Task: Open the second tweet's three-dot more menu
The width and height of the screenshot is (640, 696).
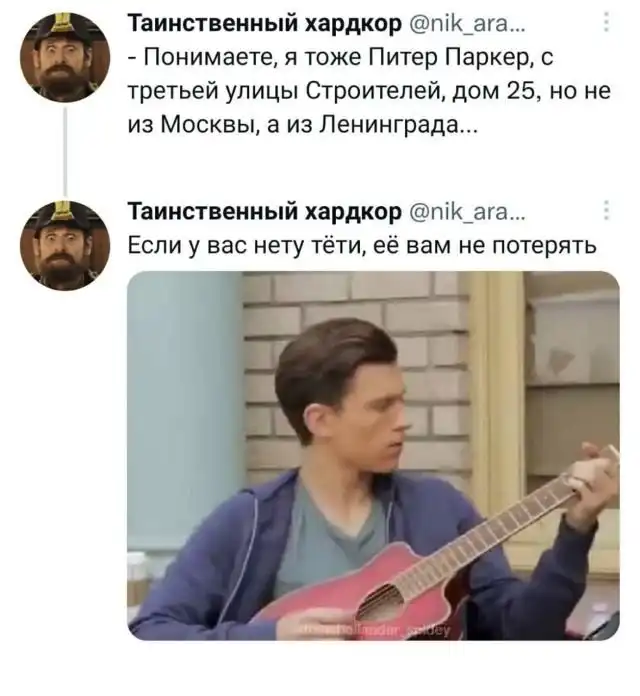Action: click(x=606, y=210)
